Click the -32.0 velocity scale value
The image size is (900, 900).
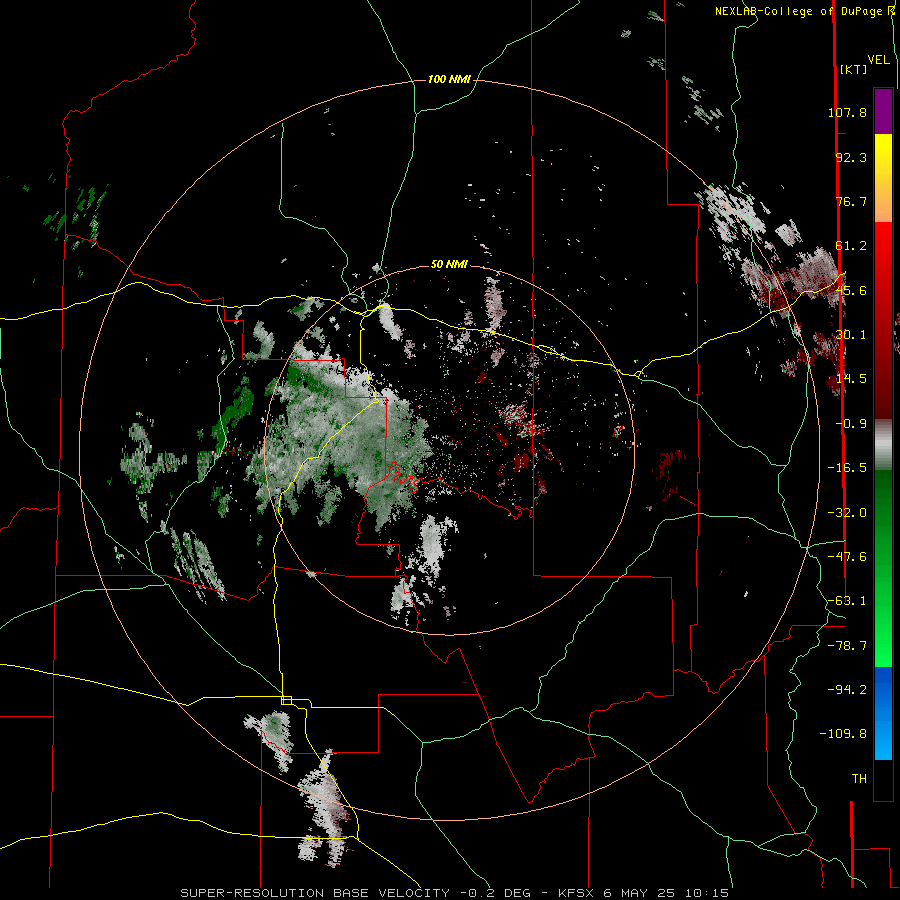coord(847,513)
